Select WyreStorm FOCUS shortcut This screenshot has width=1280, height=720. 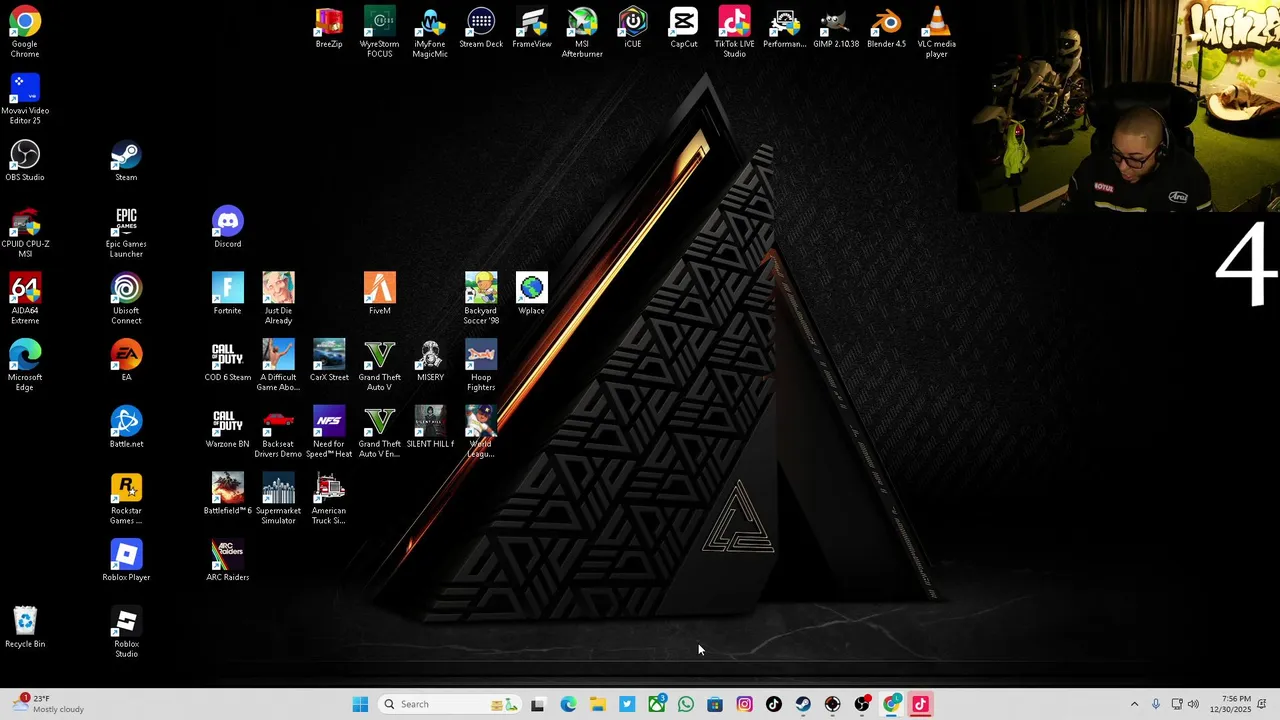point(379,32)
